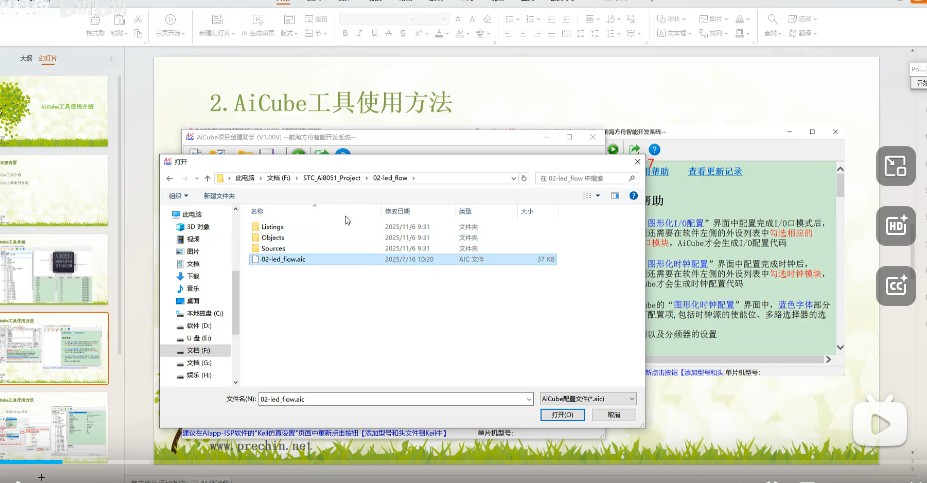Click 新建文件夹 to create a folder
927x483 pixels.
click(x=219, y=196)
